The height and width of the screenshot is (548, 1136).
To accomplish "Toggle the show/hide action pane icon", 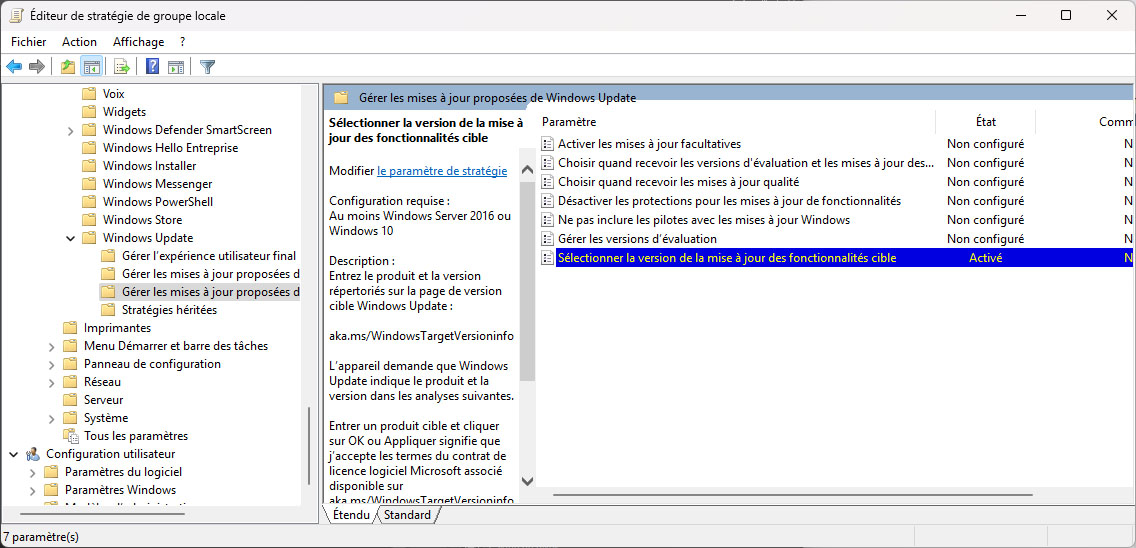I will [176, 67].
